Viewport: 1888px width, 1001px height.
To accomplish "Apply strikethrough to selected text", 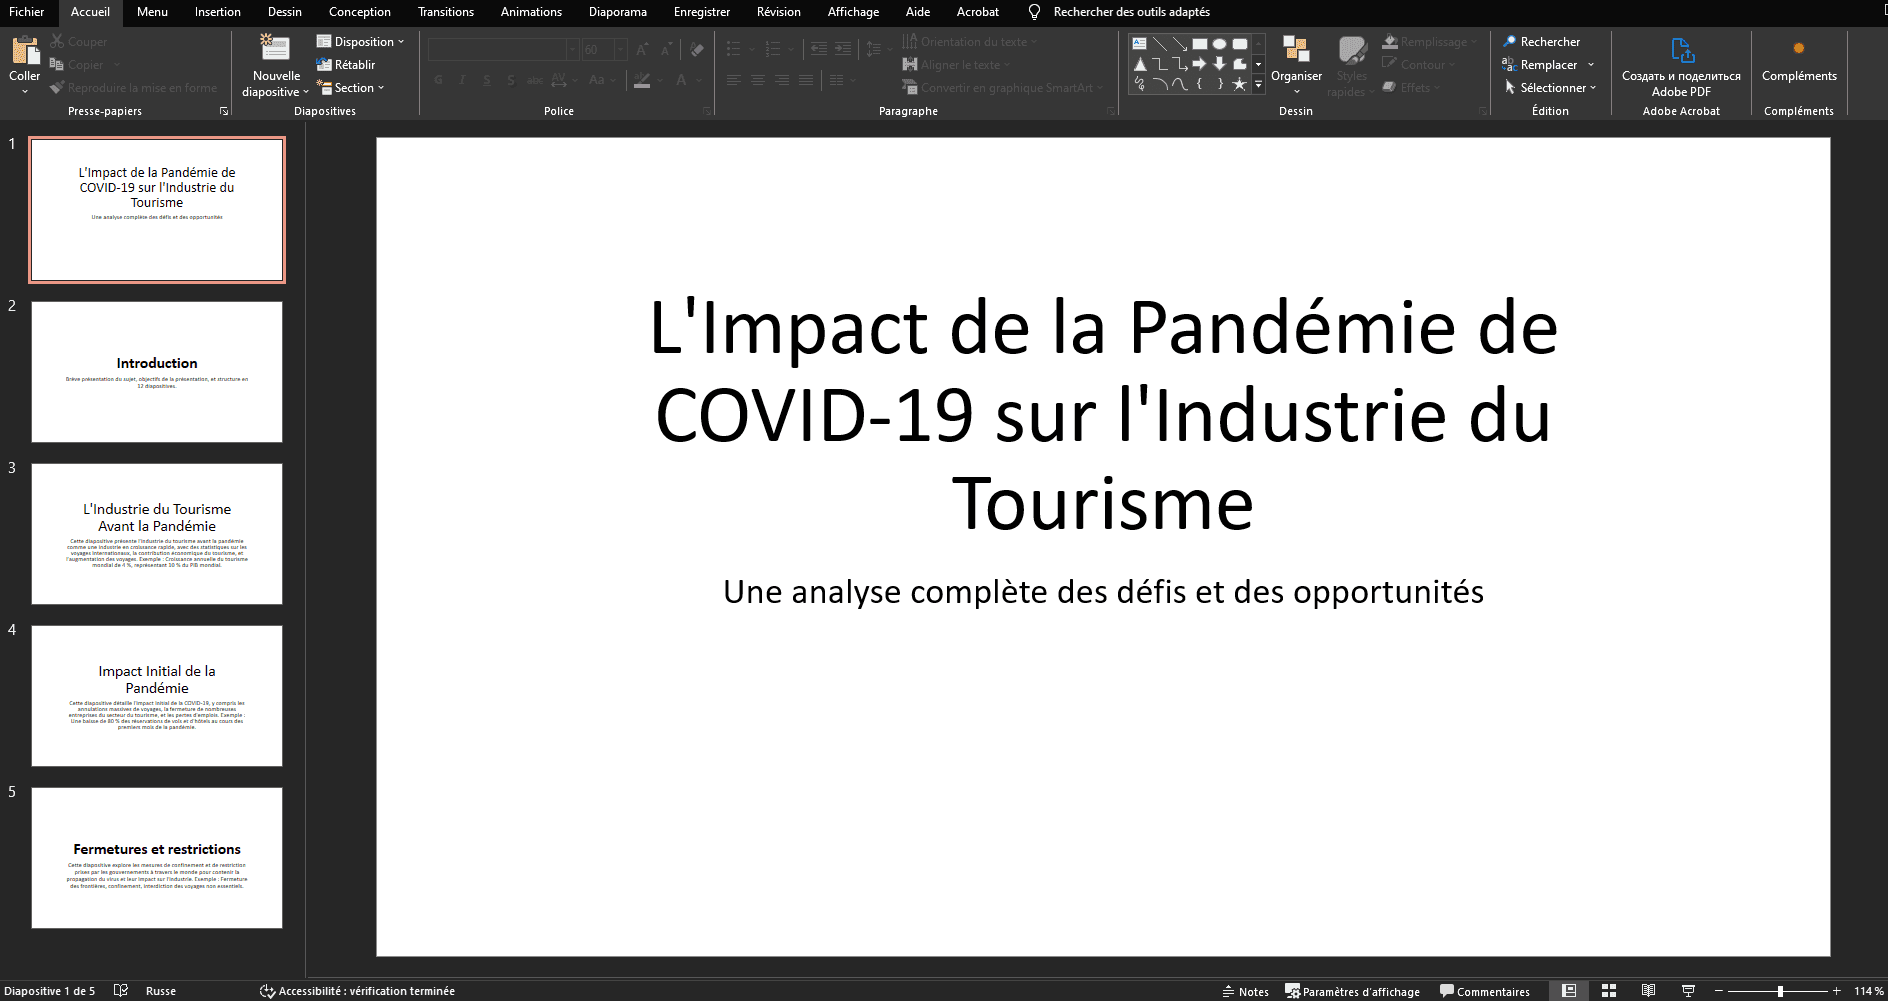I will (x=534, y=79).
